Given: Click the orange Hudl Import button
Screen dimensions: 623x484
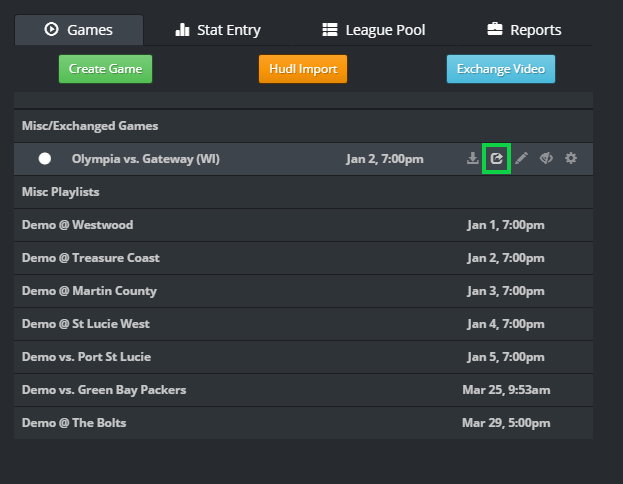Looking at the screenshot, I should 303,69.
